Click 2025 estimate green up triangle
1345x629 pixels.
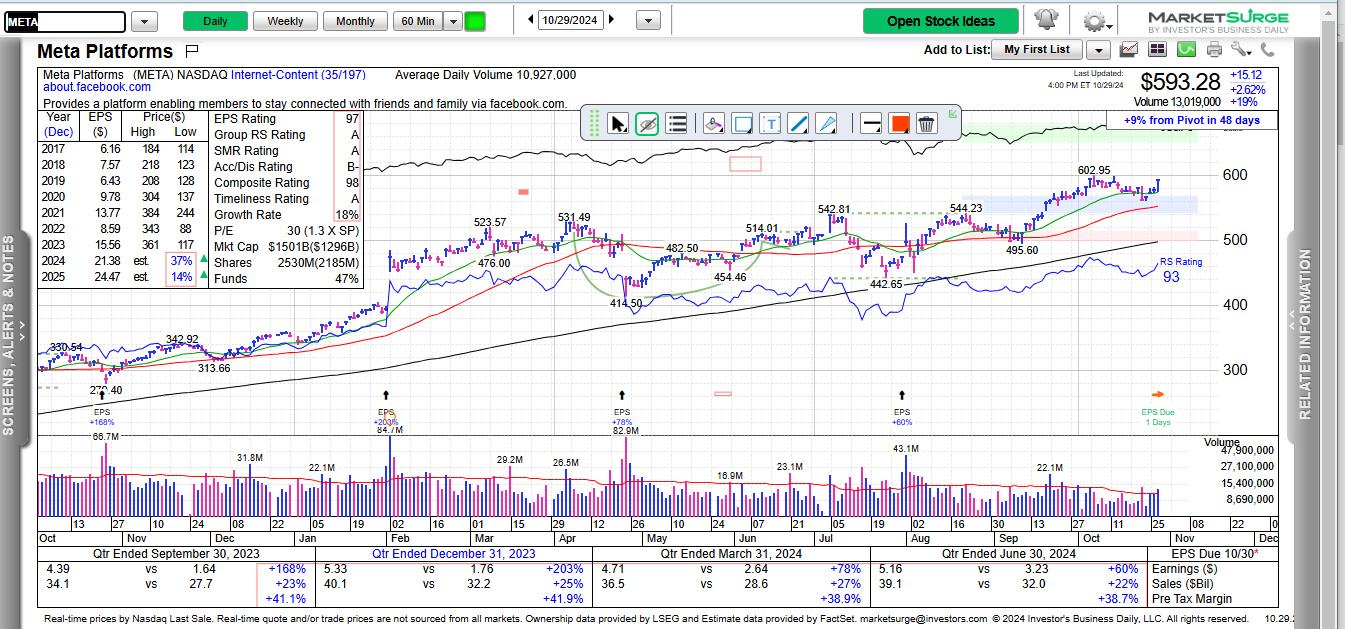(205, 276)
